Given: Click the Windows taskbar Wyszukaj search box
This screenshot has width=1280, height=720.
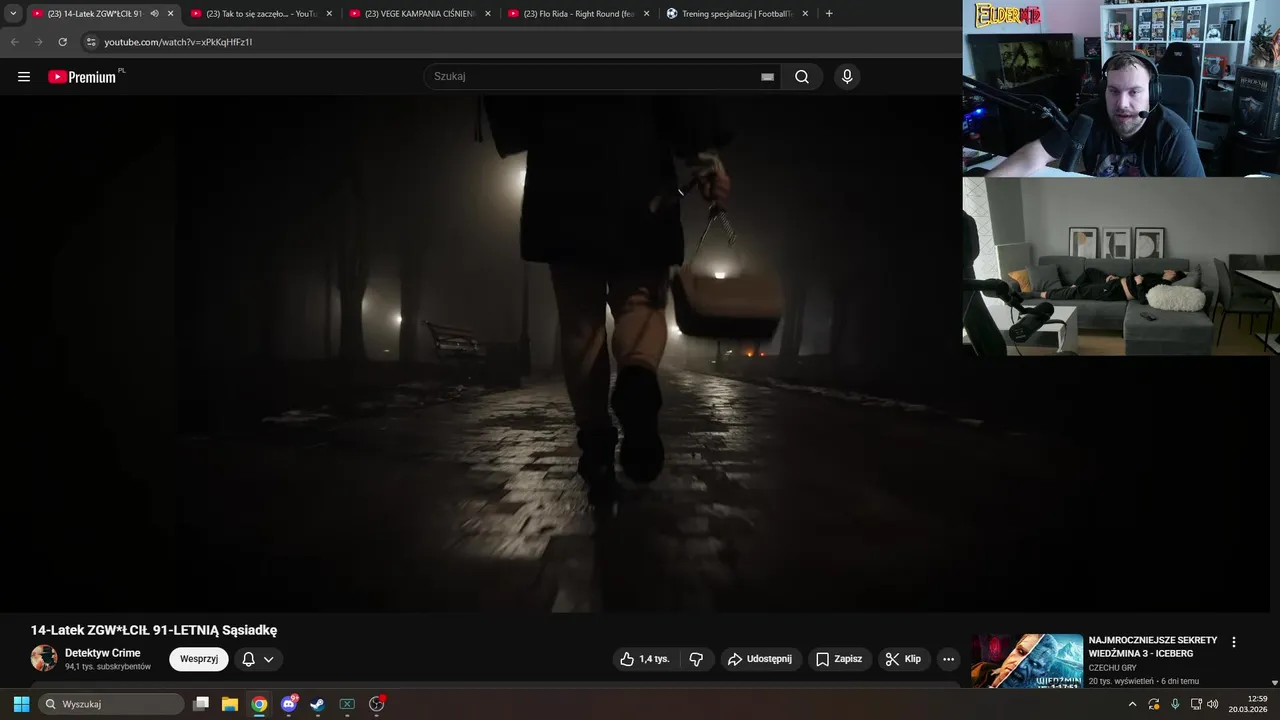Looking at the screenshot, I should click(111, 704).
